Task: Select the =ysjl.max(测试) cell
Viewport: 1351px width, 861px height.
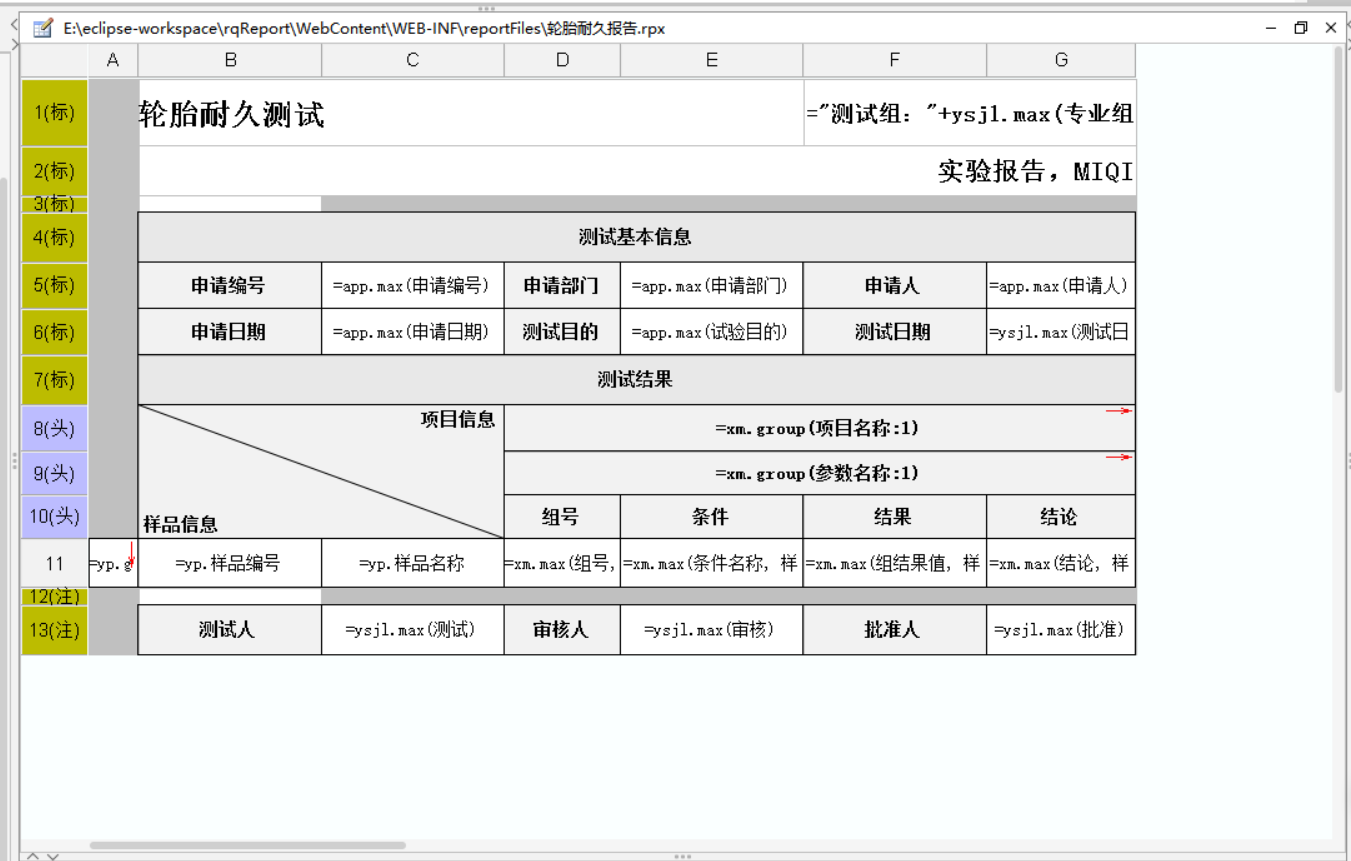Action: (413, 630)
